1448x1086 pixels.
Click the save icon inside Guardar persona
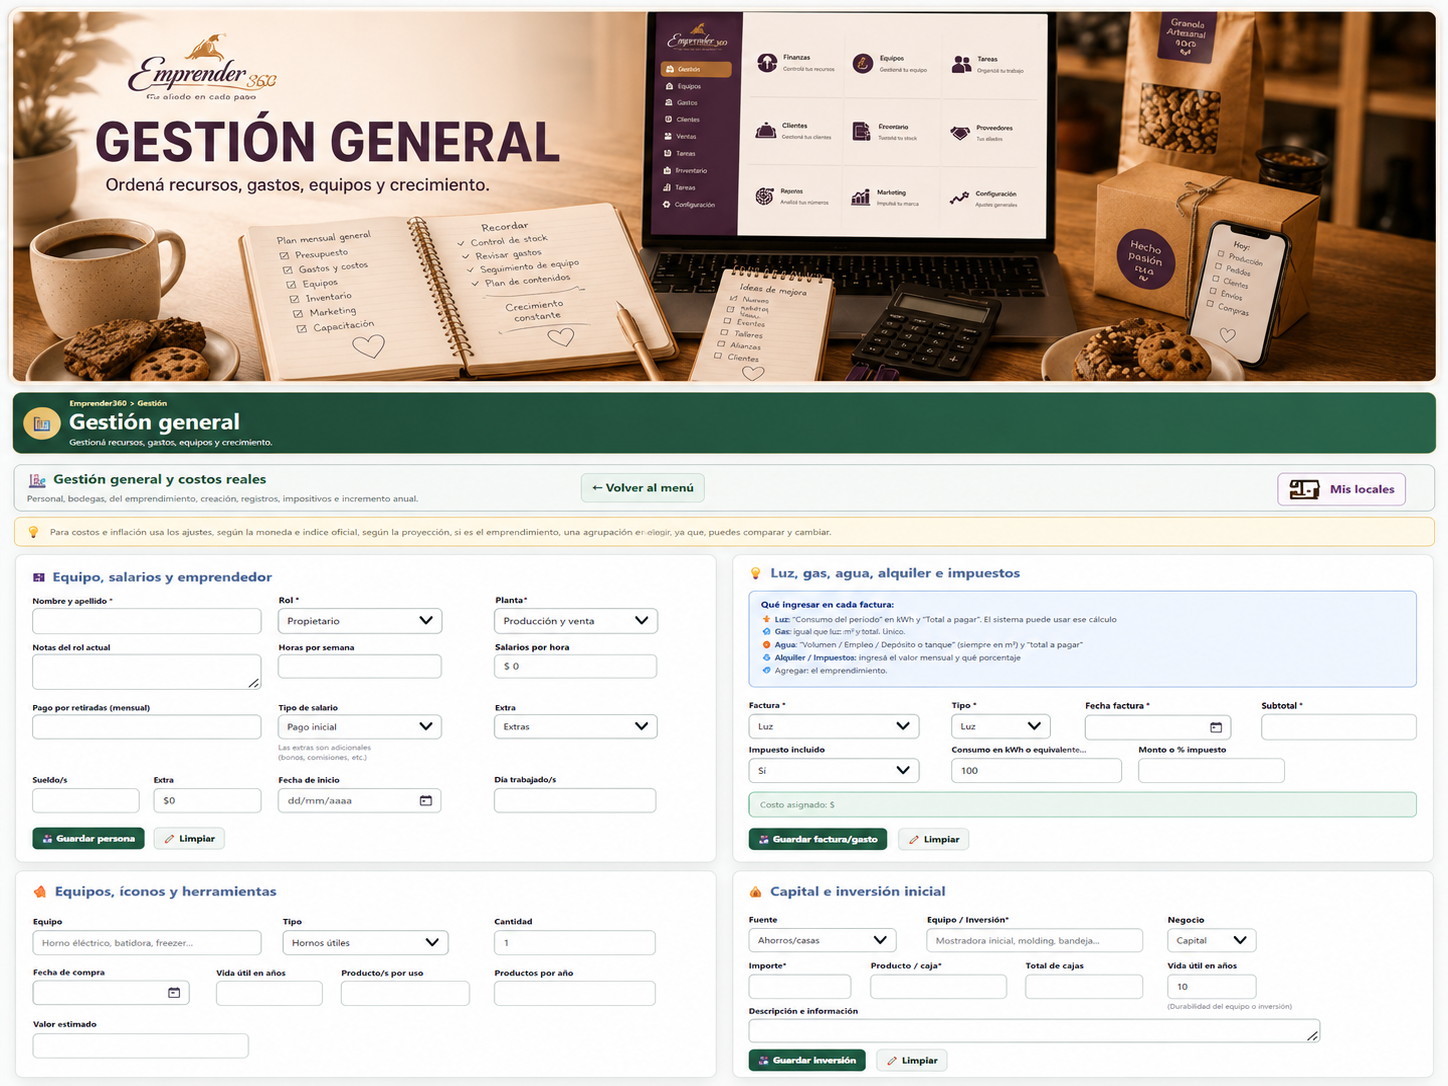click(x=47, y=839)
